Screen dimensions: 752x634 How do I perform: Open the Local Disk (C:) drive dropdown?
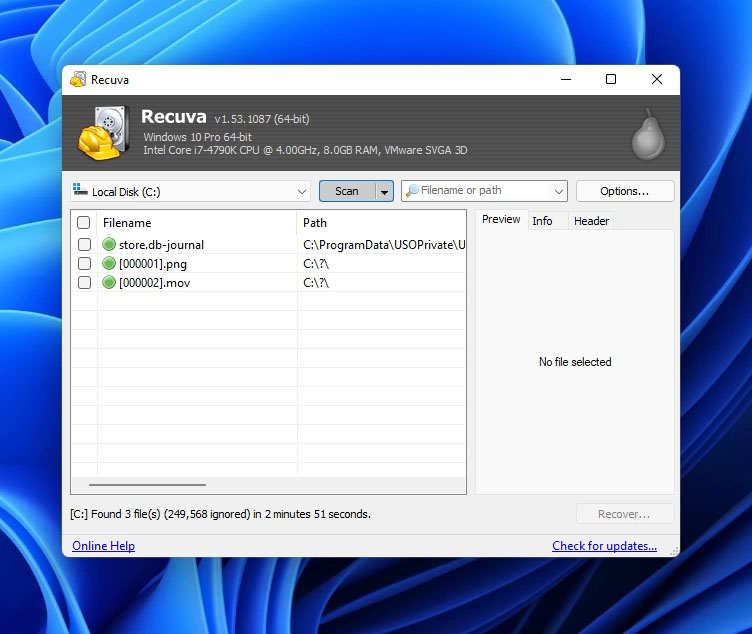[x=302, y=192]
